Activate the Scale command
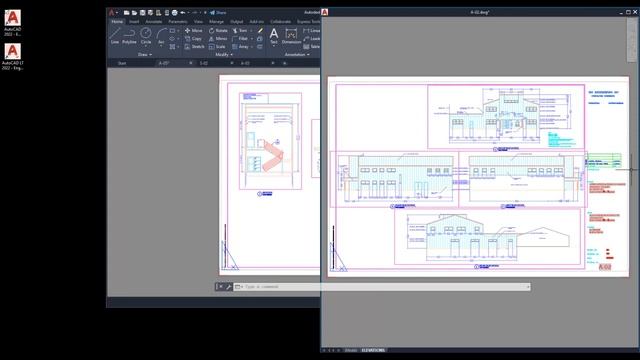 coord(217,47)
